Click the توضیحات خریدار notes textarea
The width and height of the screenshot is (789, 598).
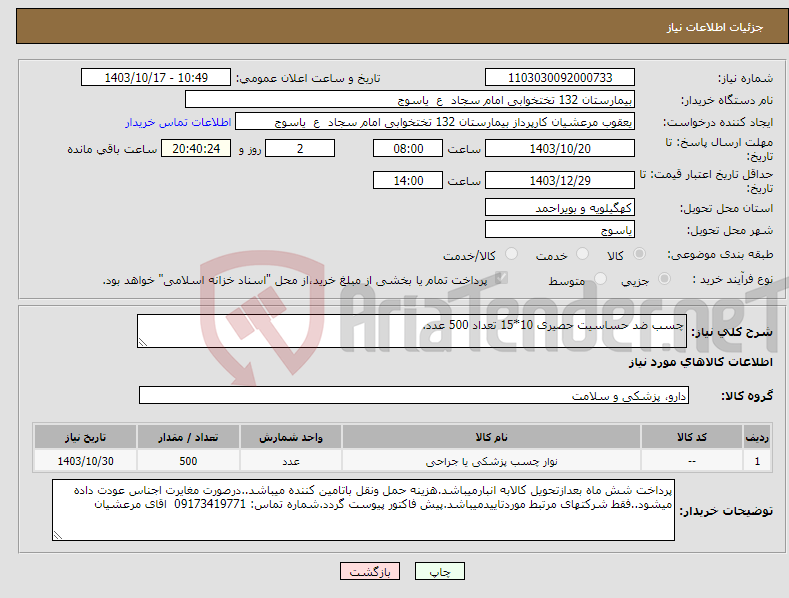click(363, 510)
